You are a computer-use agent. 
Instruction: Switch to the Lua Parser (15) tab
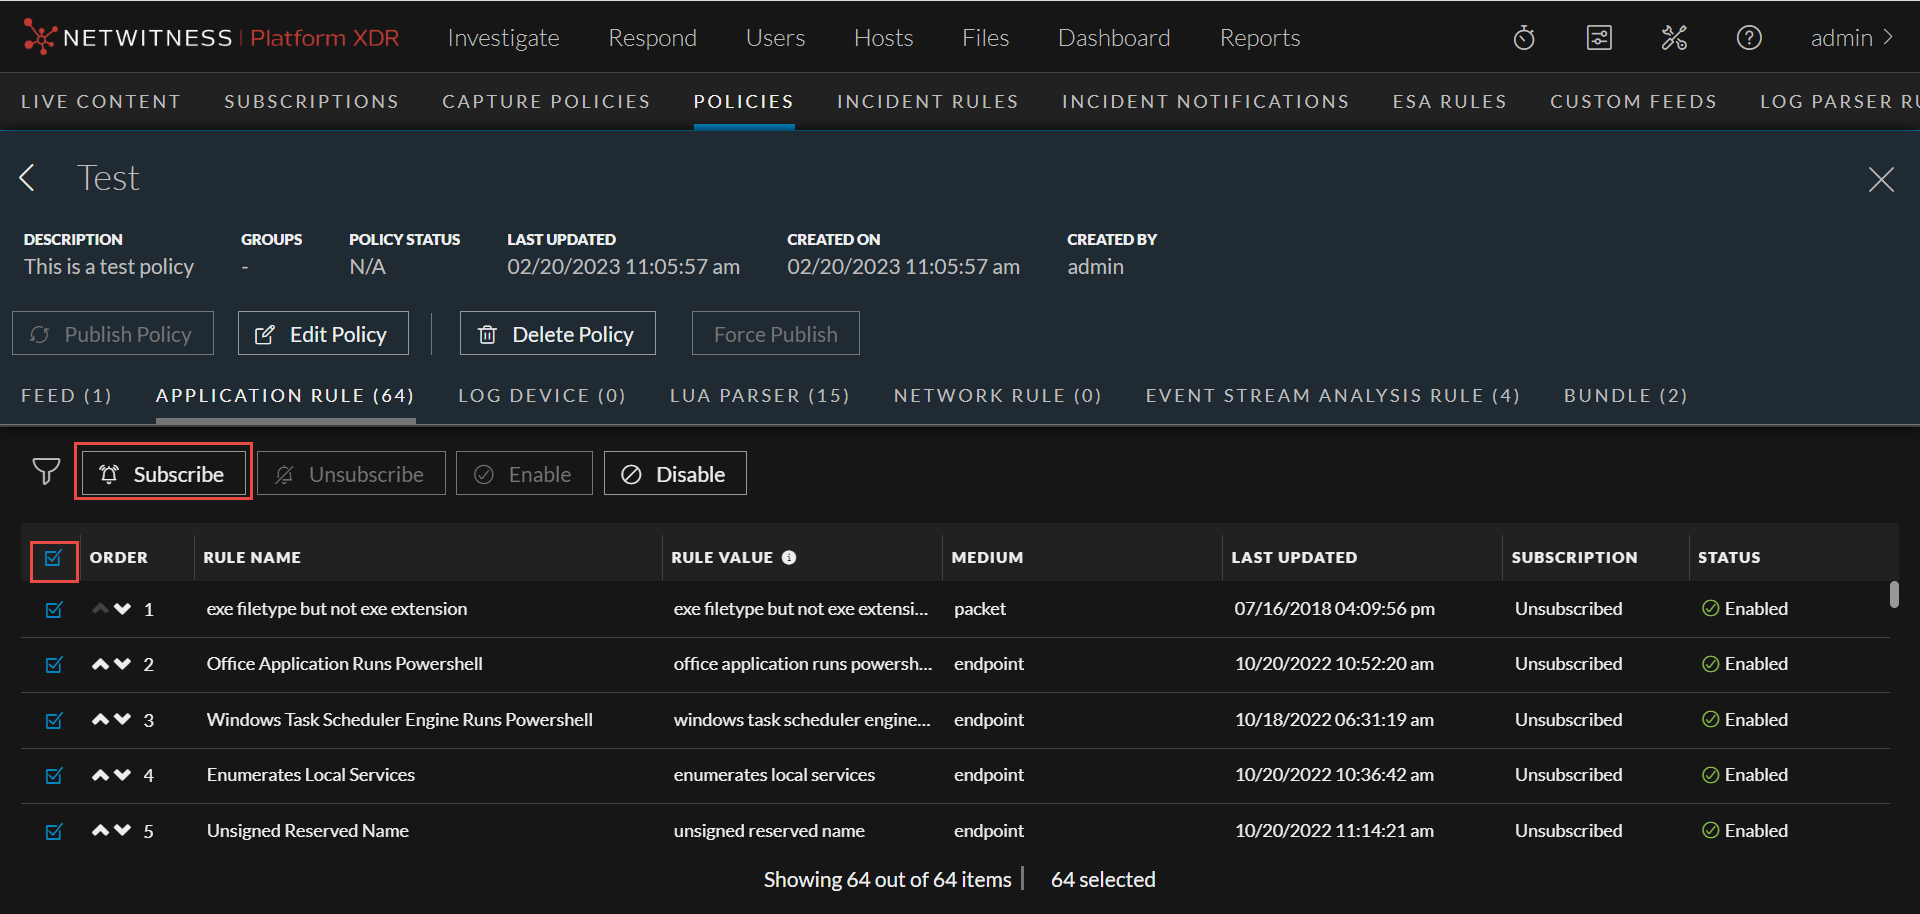pos(759,396)
